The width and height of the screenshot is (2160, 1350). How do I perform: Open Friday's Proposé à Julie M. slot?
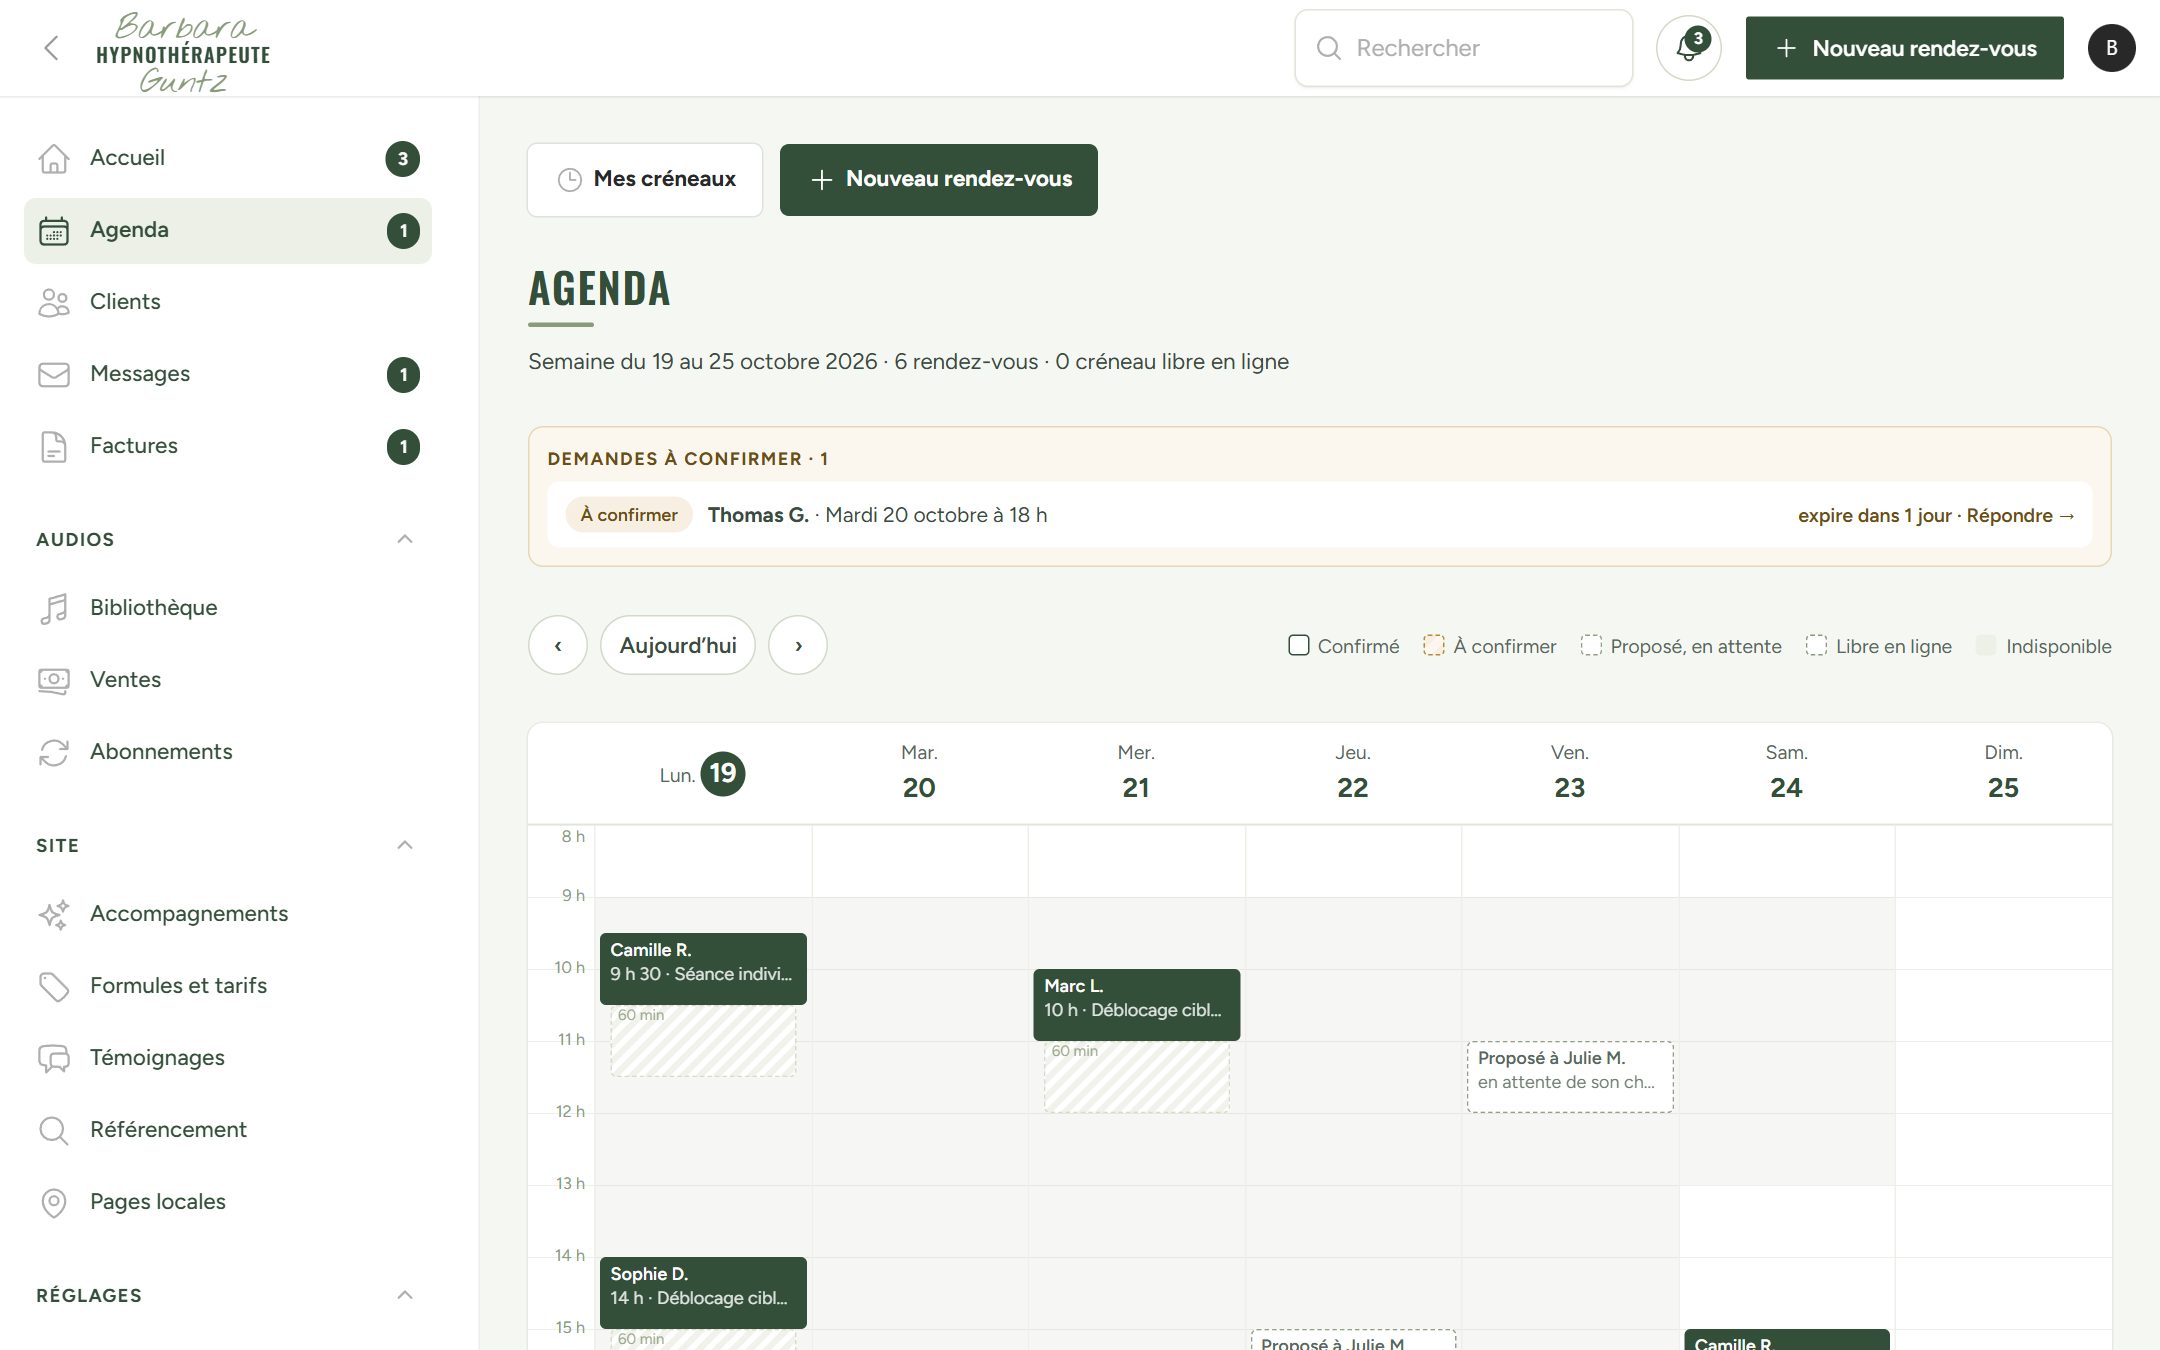tap(1570, 1077)
